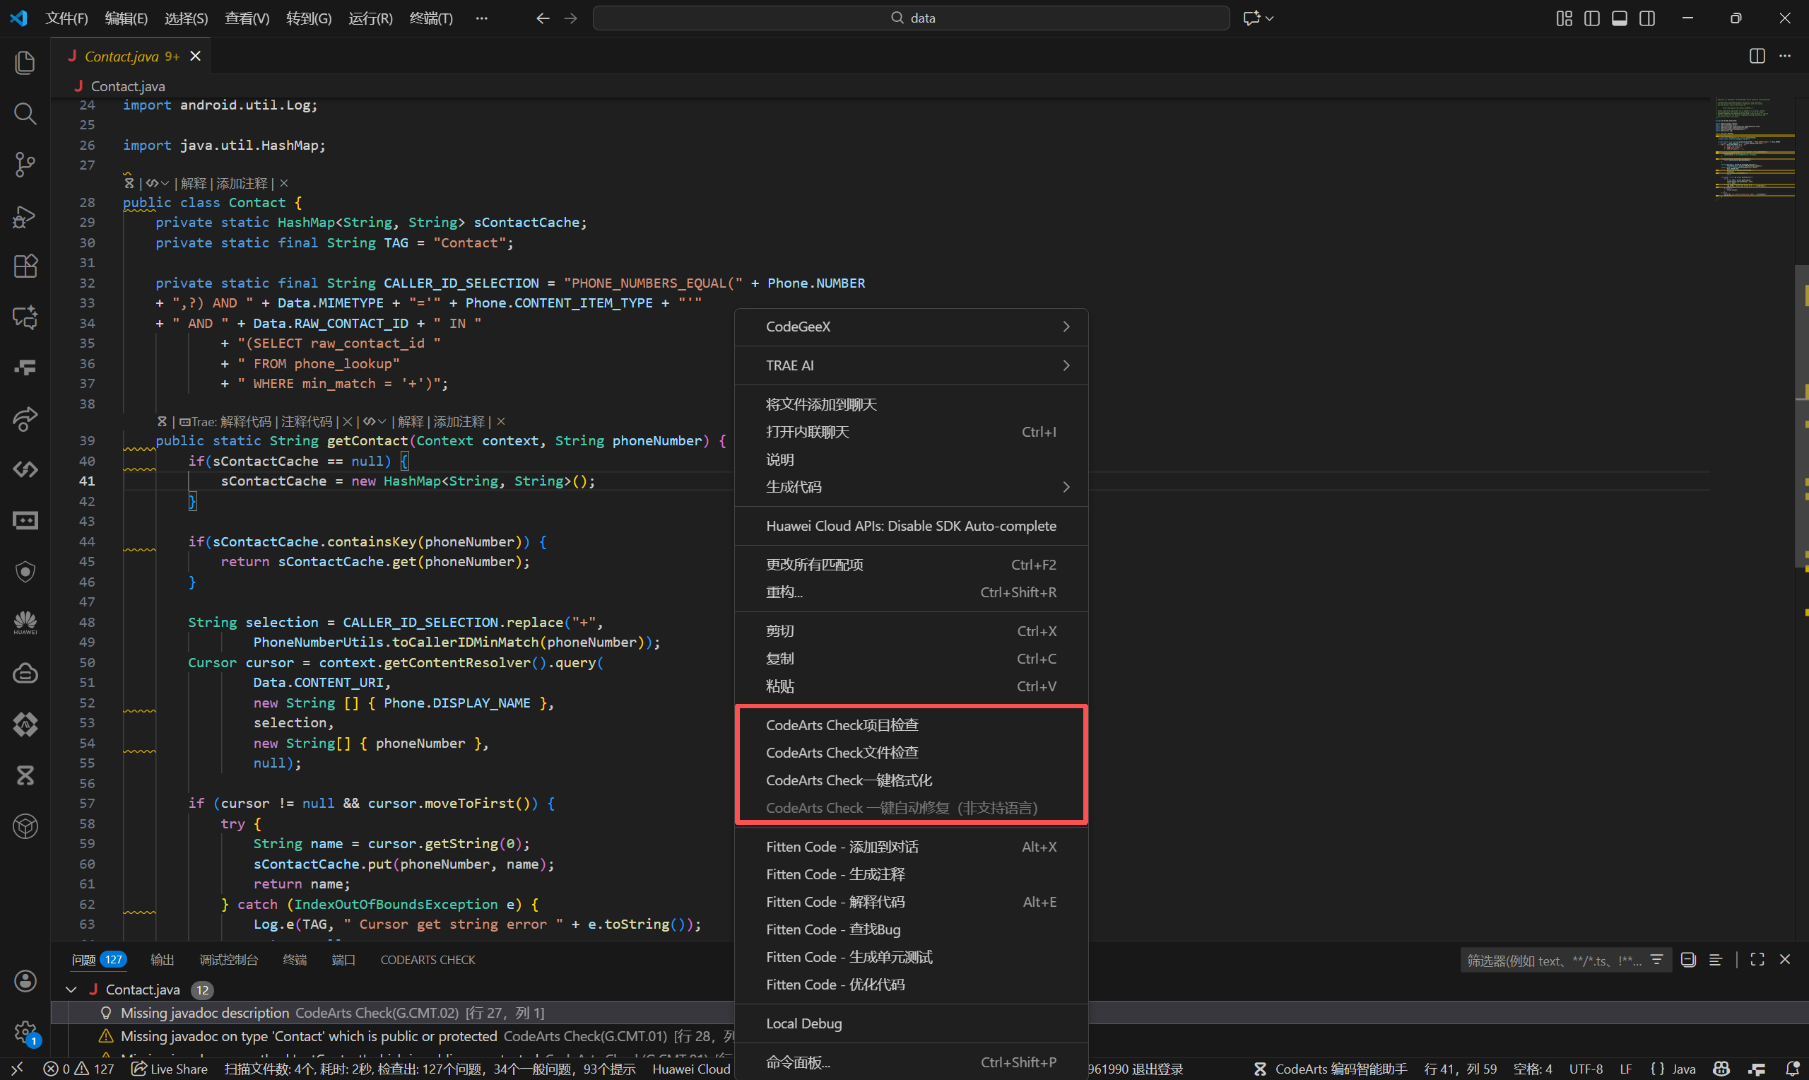Collapse the Contact.java problems group

[71, 990]
